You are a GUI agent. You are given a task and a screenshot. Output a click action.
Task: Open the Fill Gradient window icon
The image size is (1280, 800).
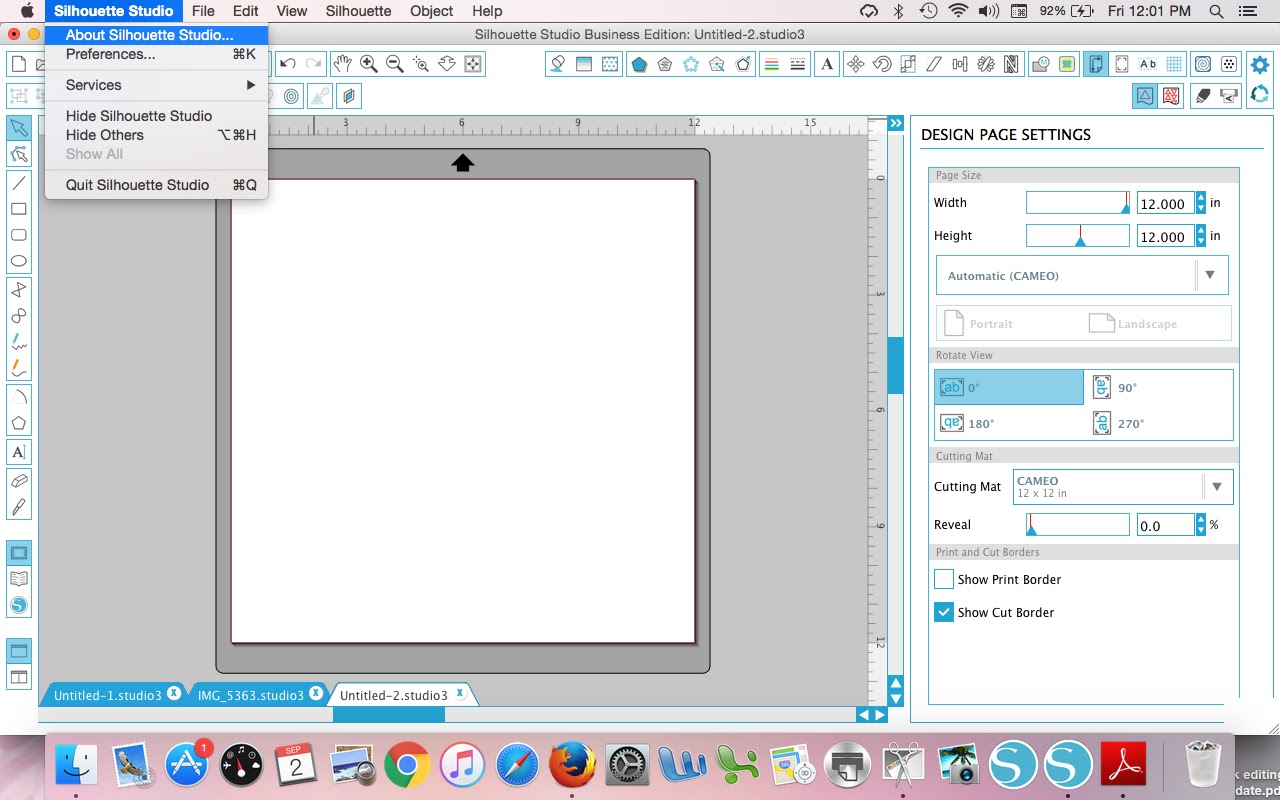click(x=583, y=65)
